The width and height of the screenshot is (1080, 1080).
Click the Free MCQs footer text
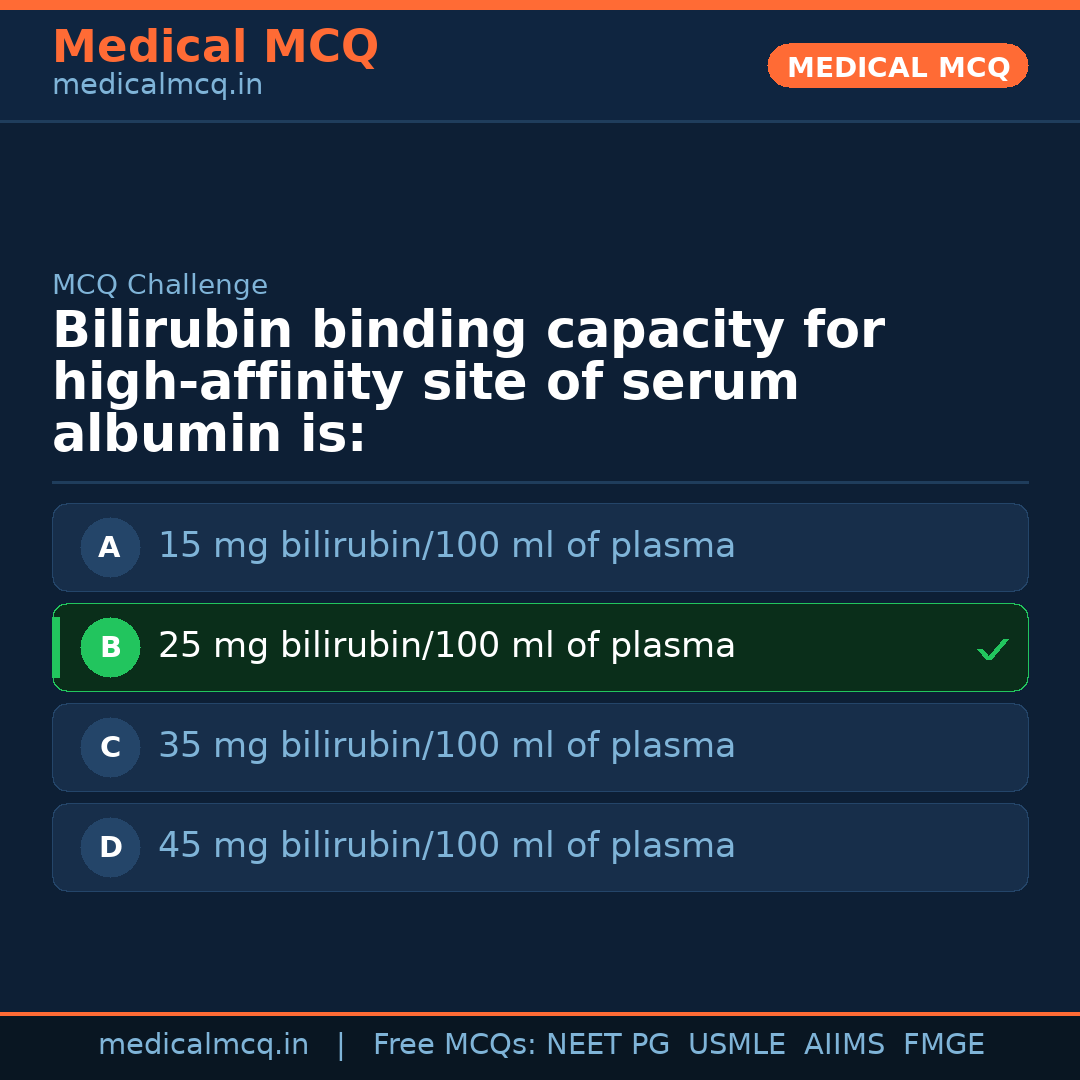pos(455,1045)
